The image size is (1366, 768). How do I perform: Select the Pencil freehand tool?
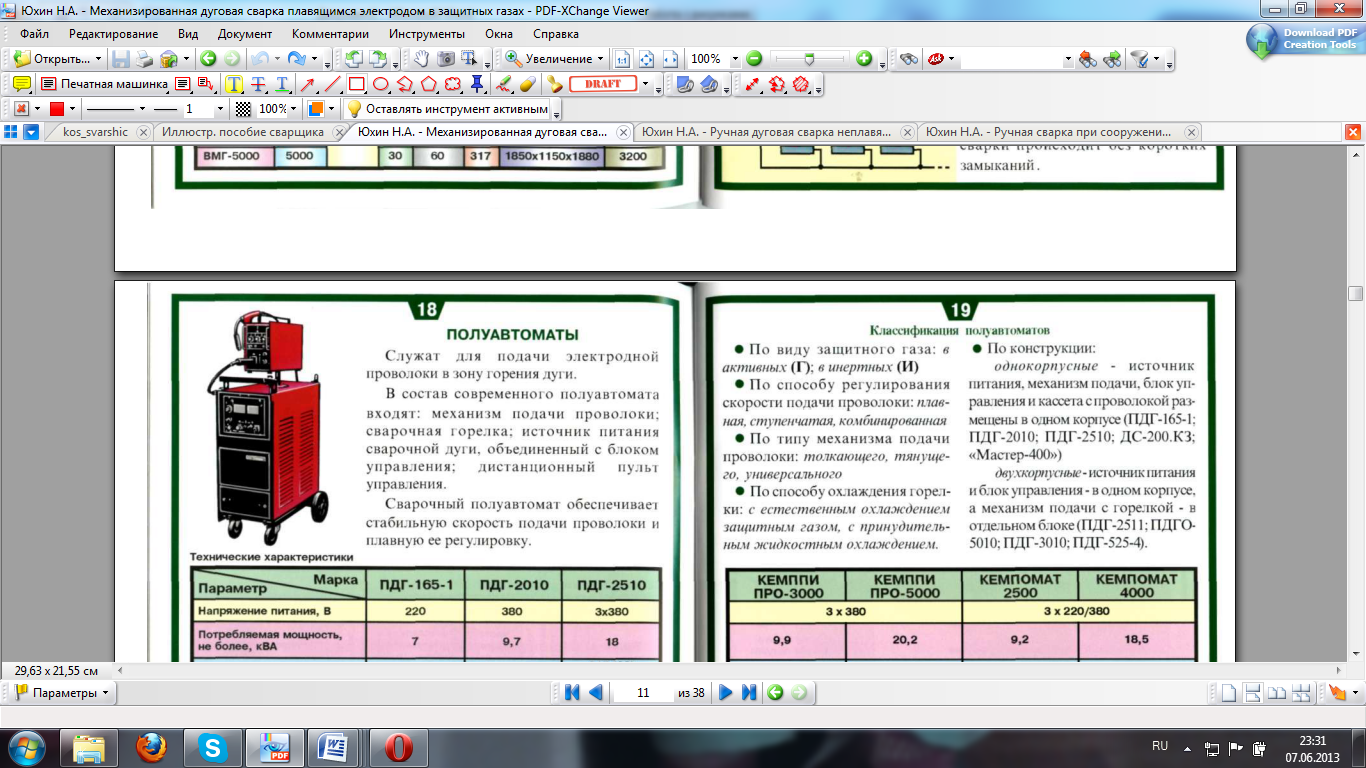coord(505,84)
